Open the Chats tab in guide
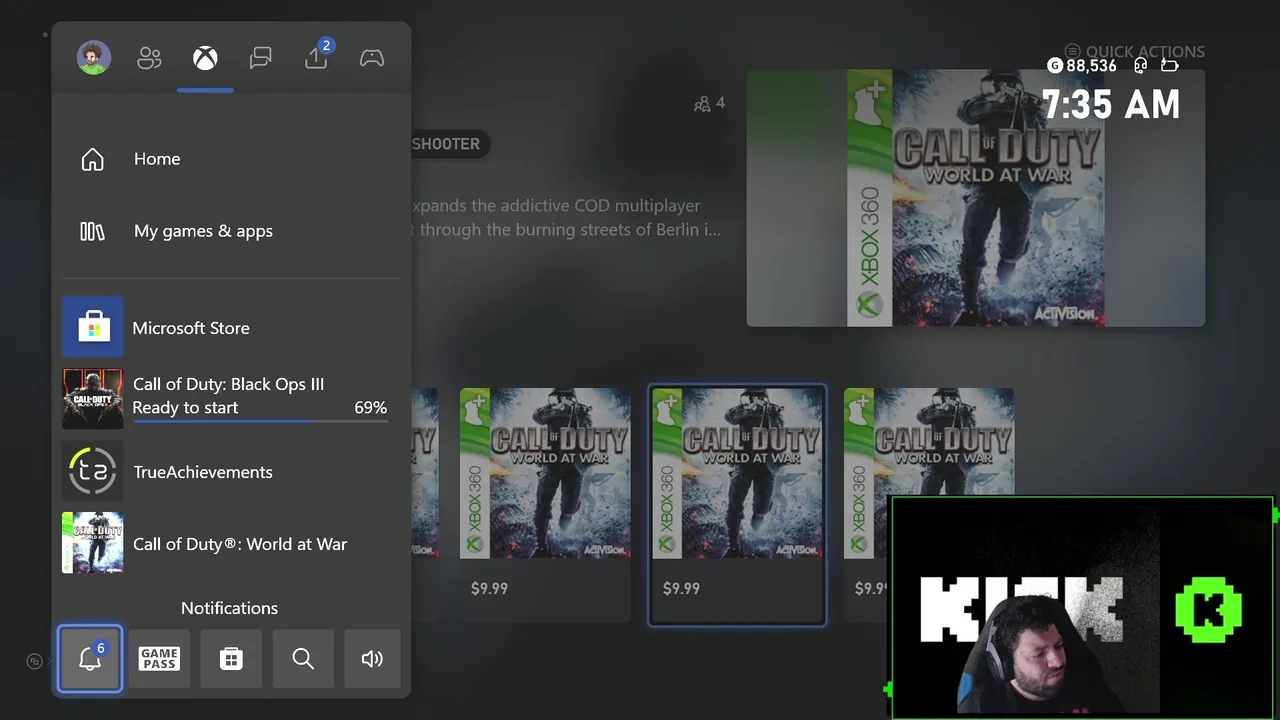Screen dimensions: 1280x720 260,58
